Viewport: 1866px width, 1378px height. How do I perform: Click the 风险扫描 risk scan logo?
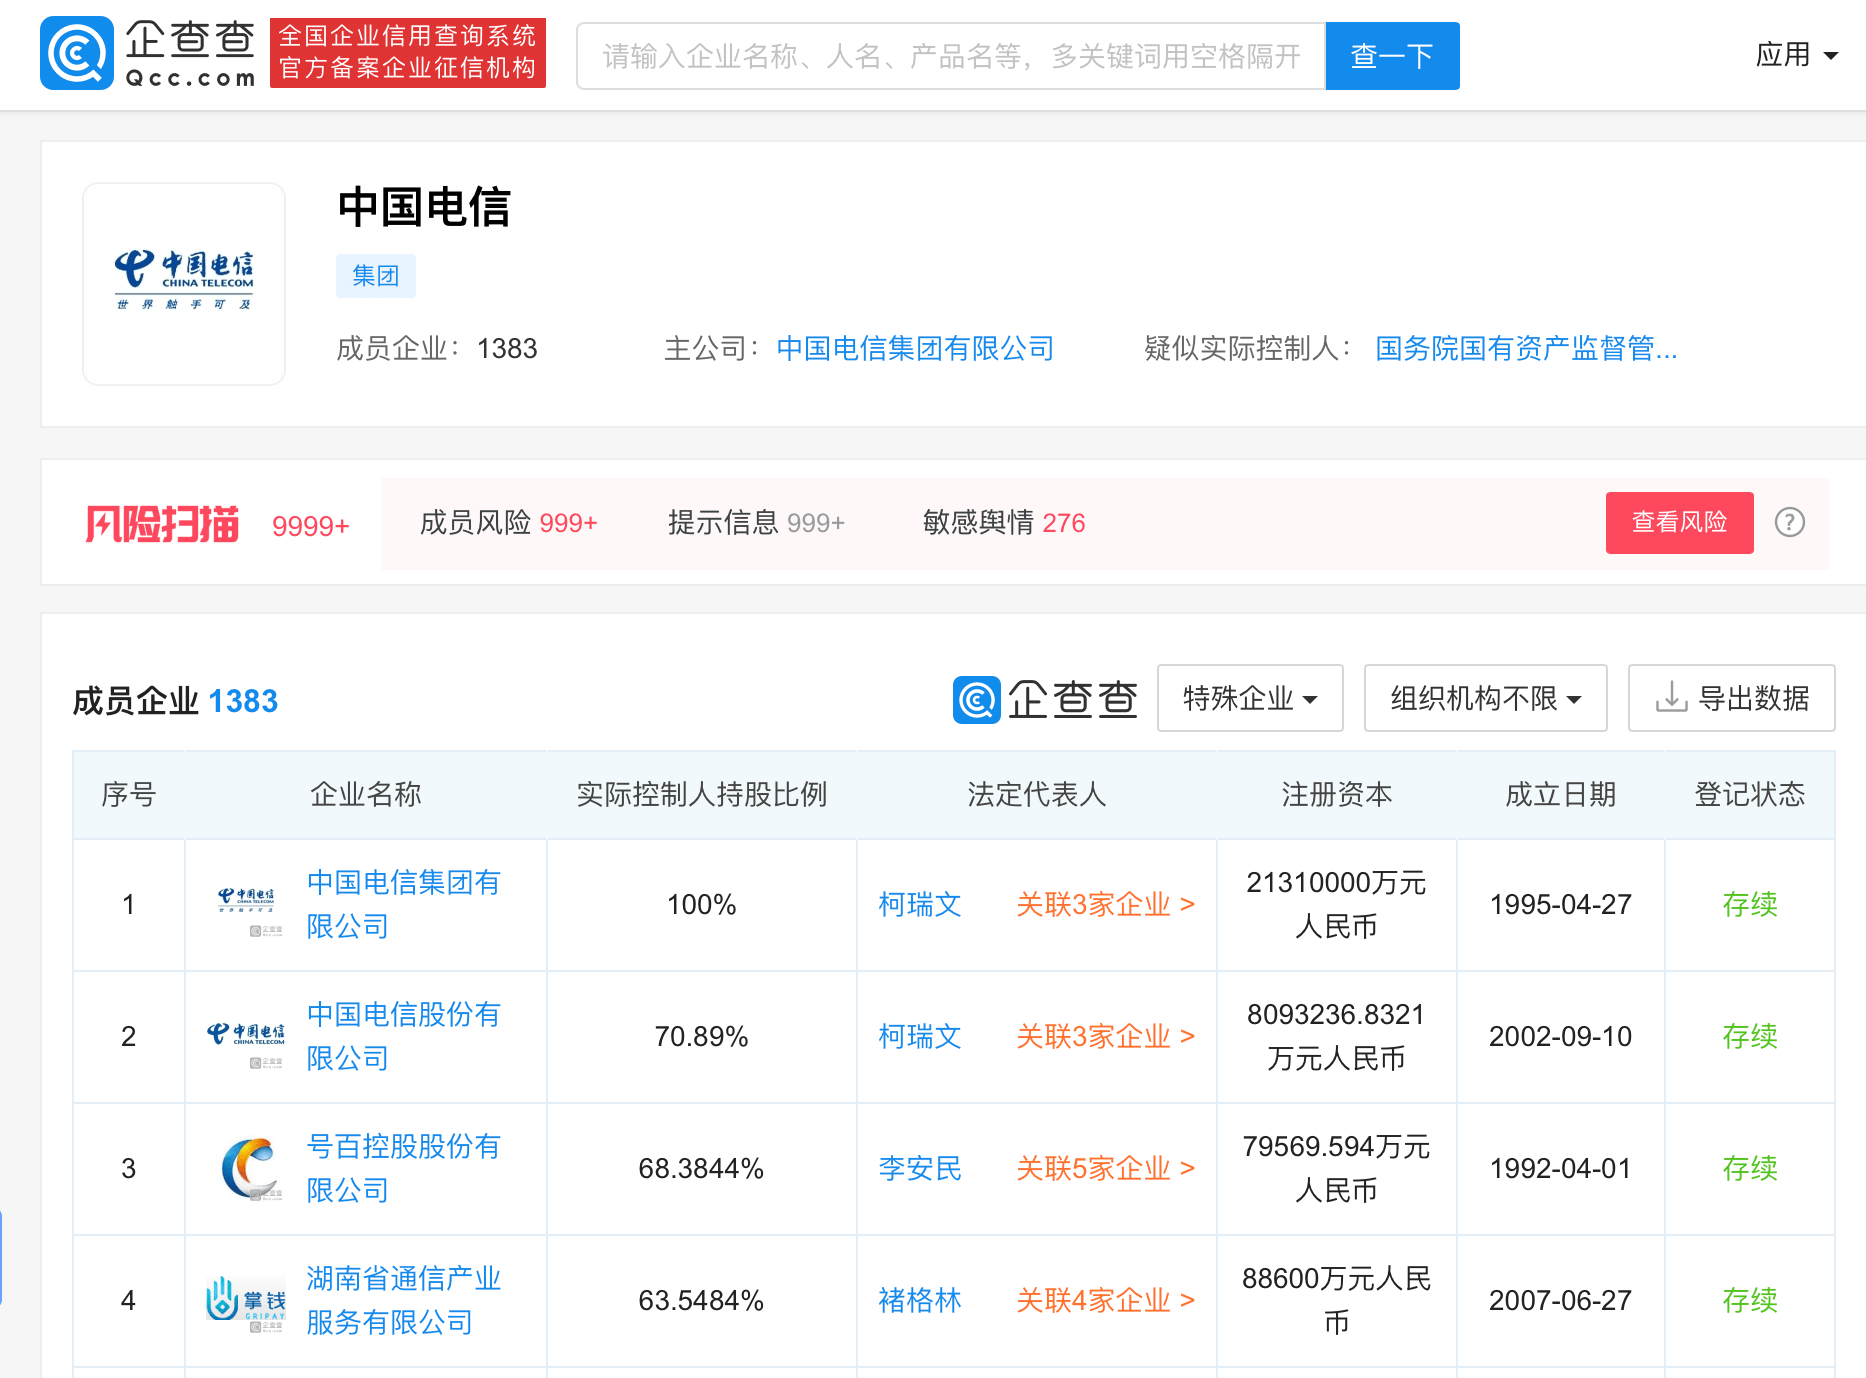162,524
